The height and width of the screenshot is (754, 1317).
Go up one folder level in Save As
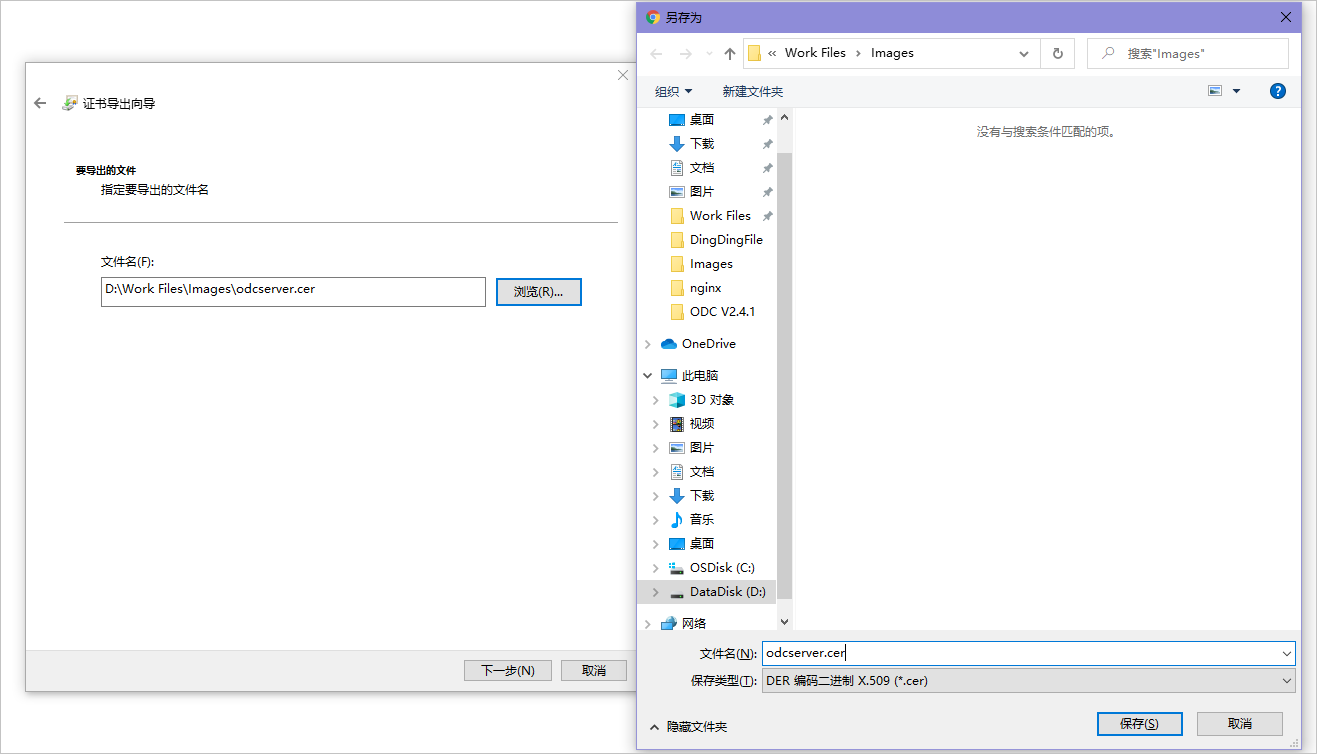tap(730, 54)
